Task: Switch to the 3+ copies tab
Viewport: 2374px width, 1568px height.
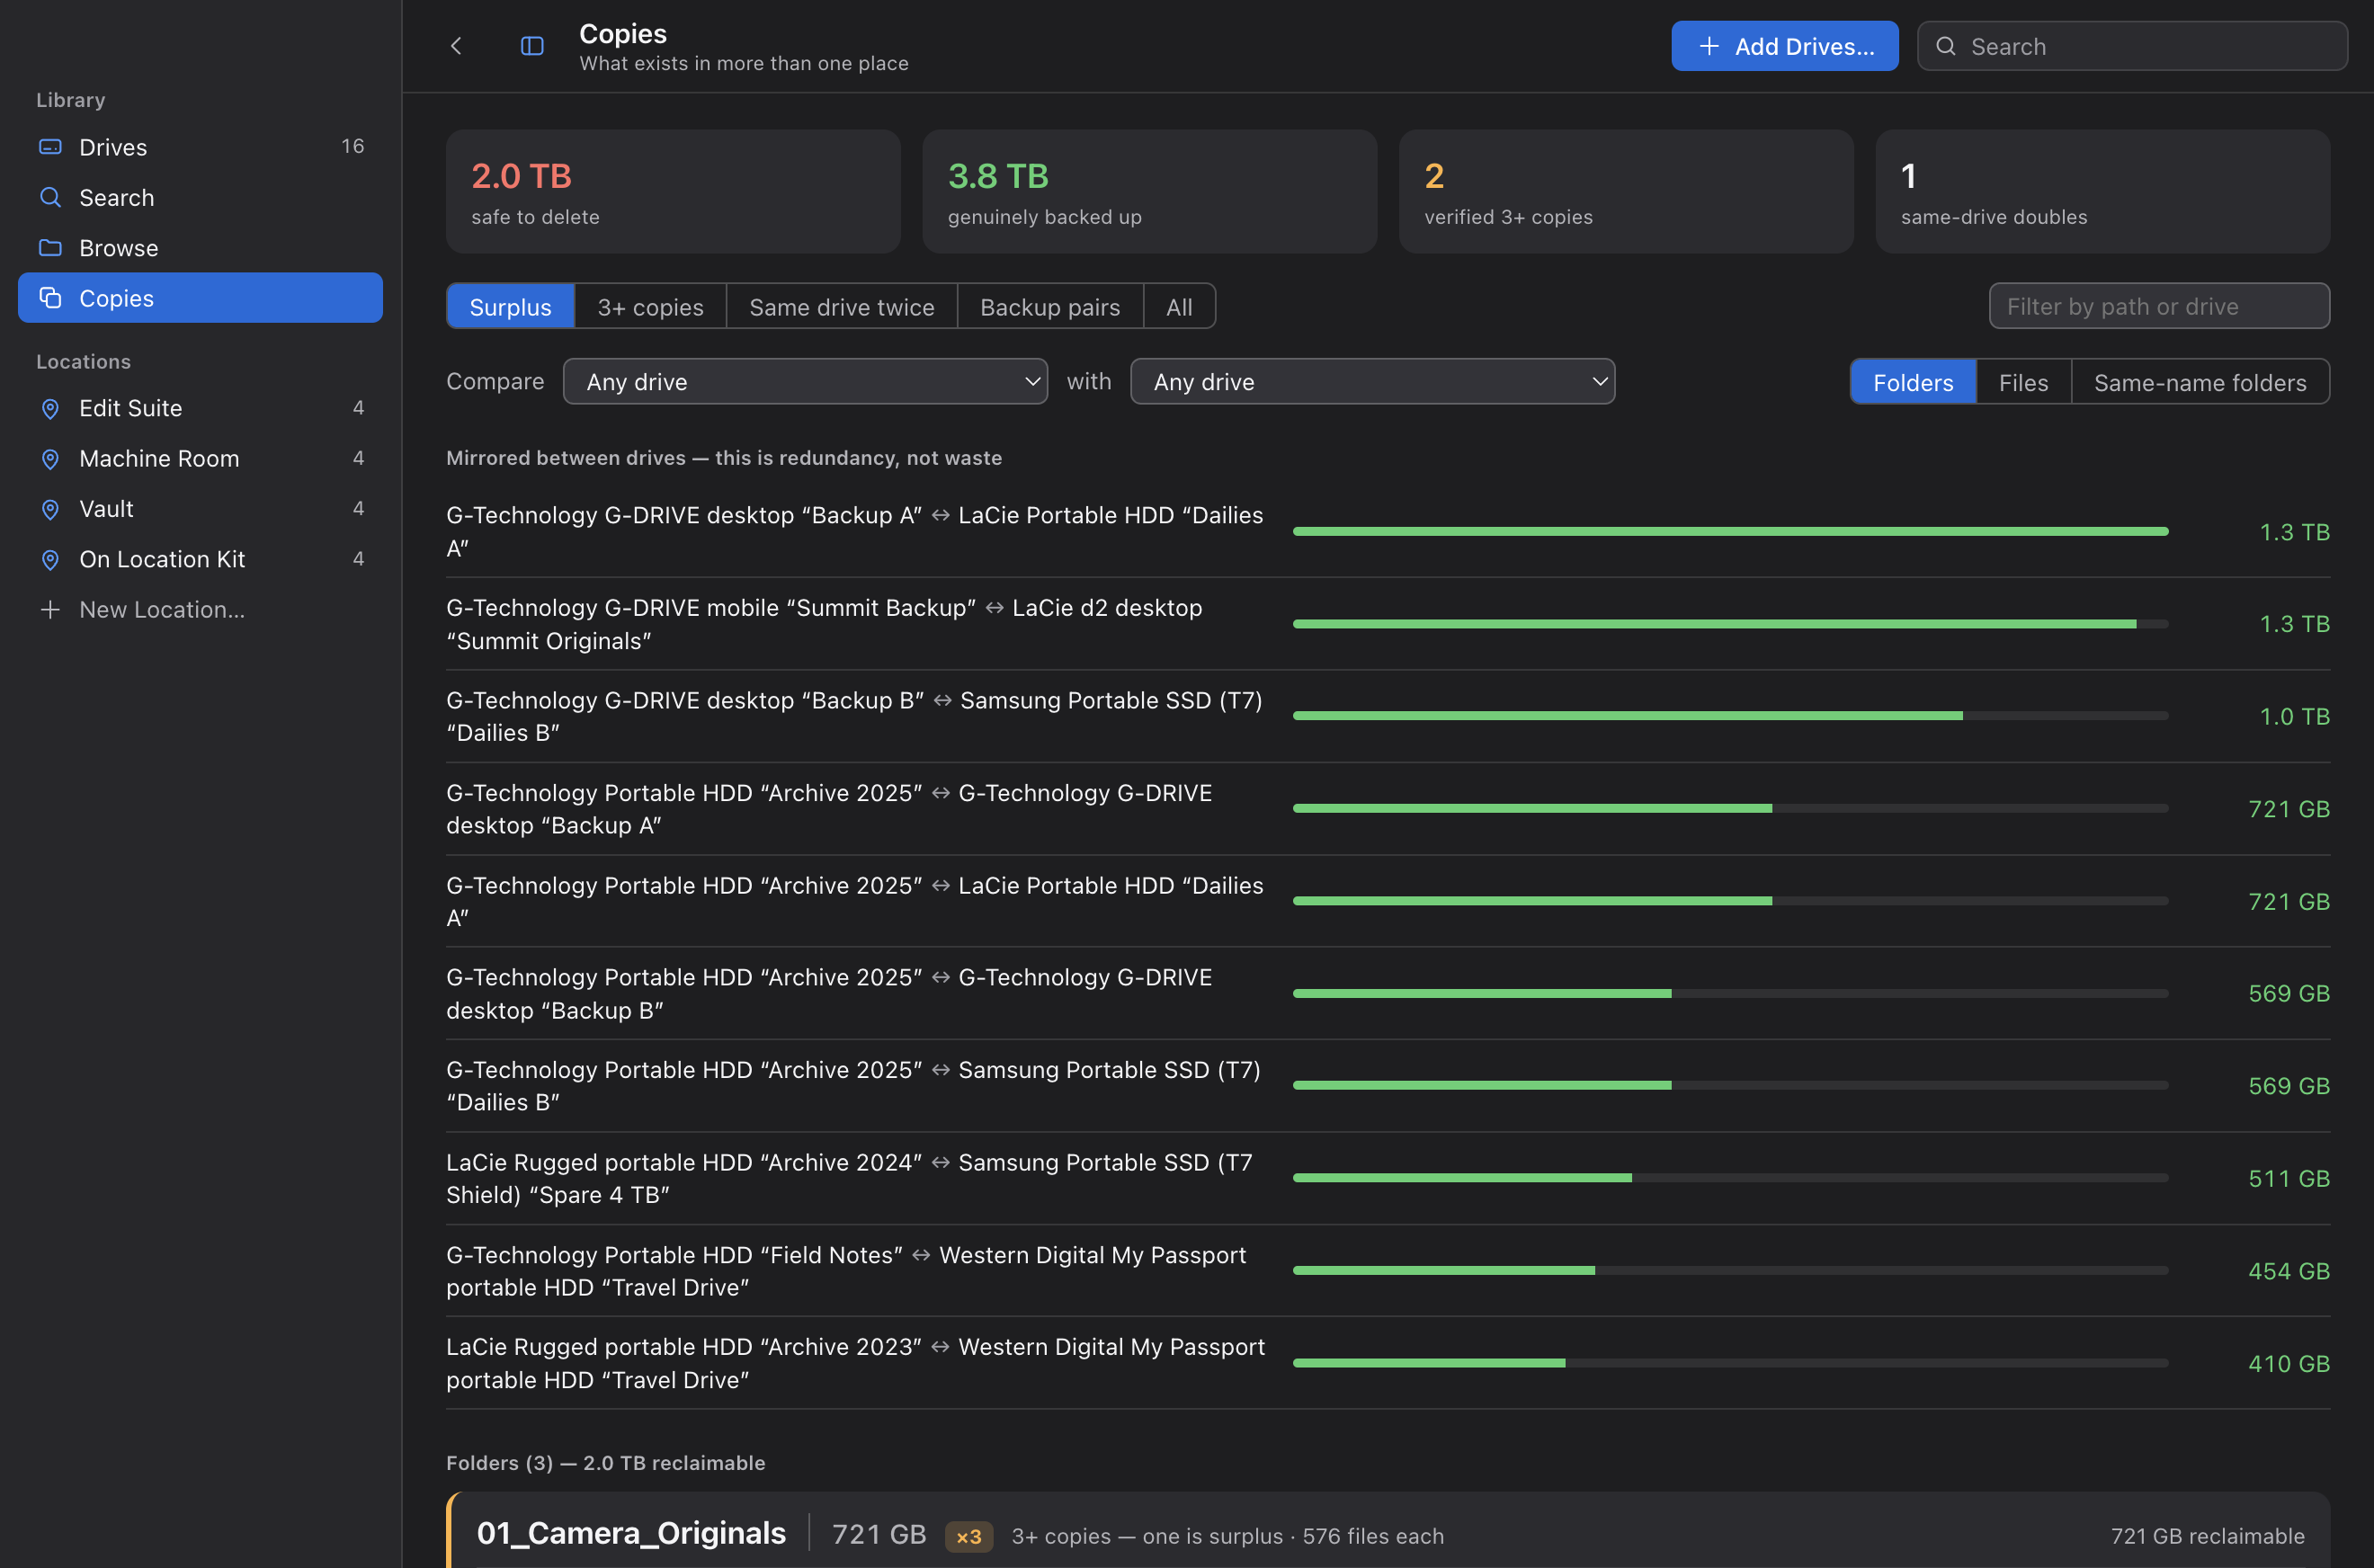Action: [x=650, y=307]
